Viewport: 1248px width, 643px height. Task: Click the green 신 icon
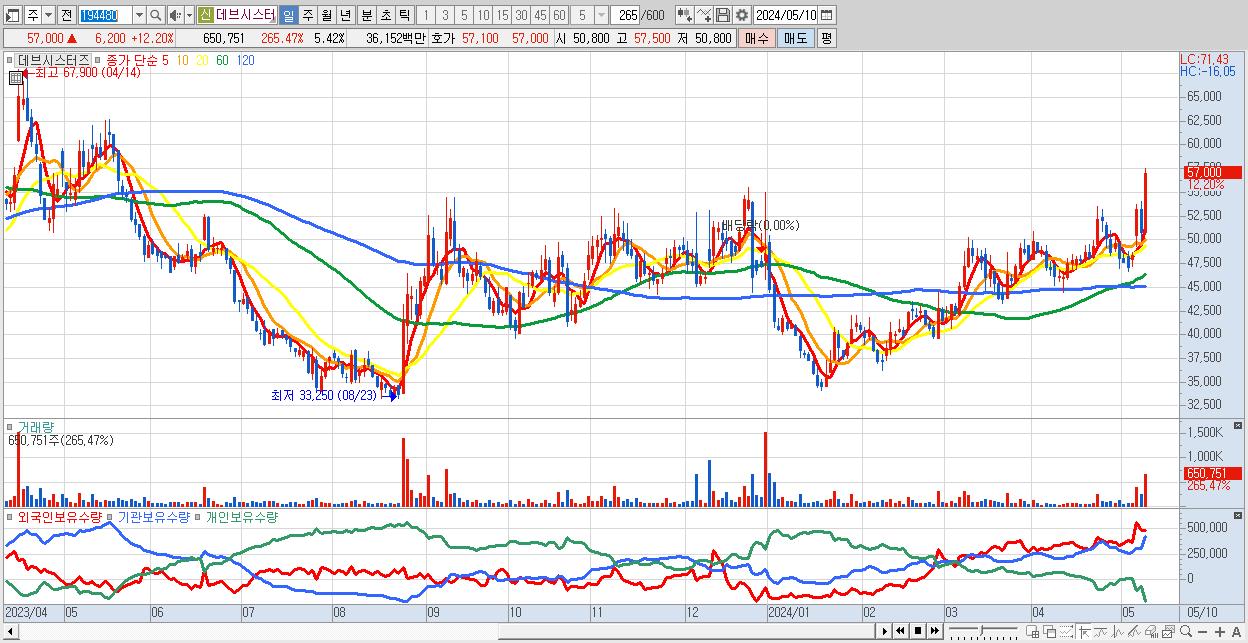click(x=205, y=15)
